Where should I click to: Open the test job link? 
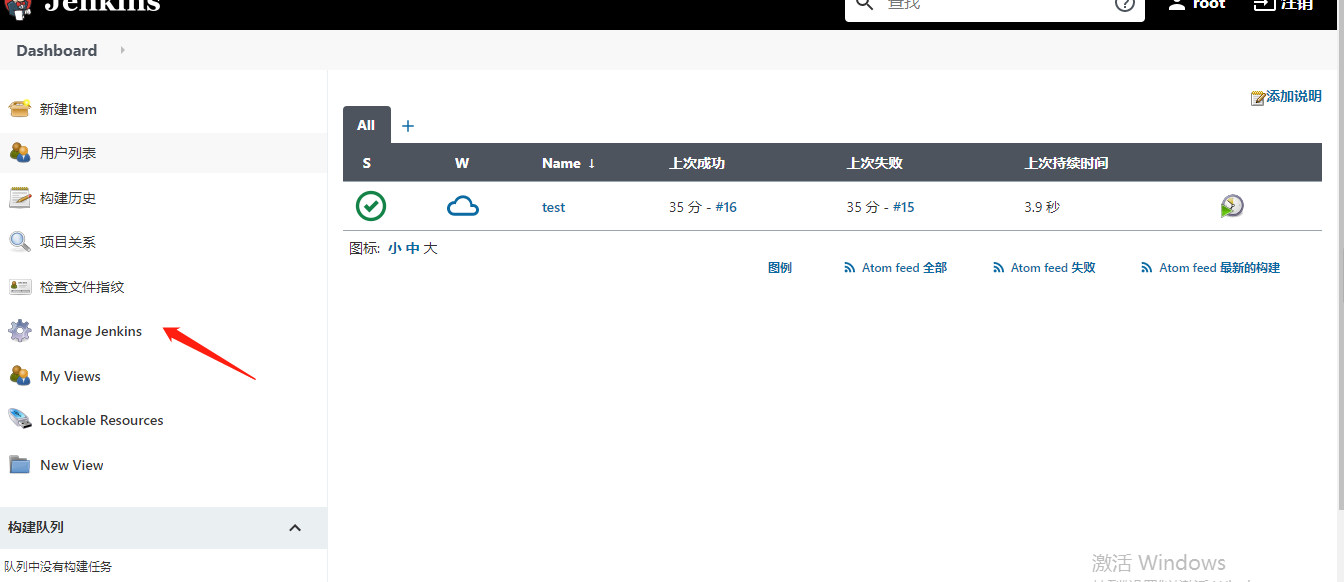click(x=553, y=207)
